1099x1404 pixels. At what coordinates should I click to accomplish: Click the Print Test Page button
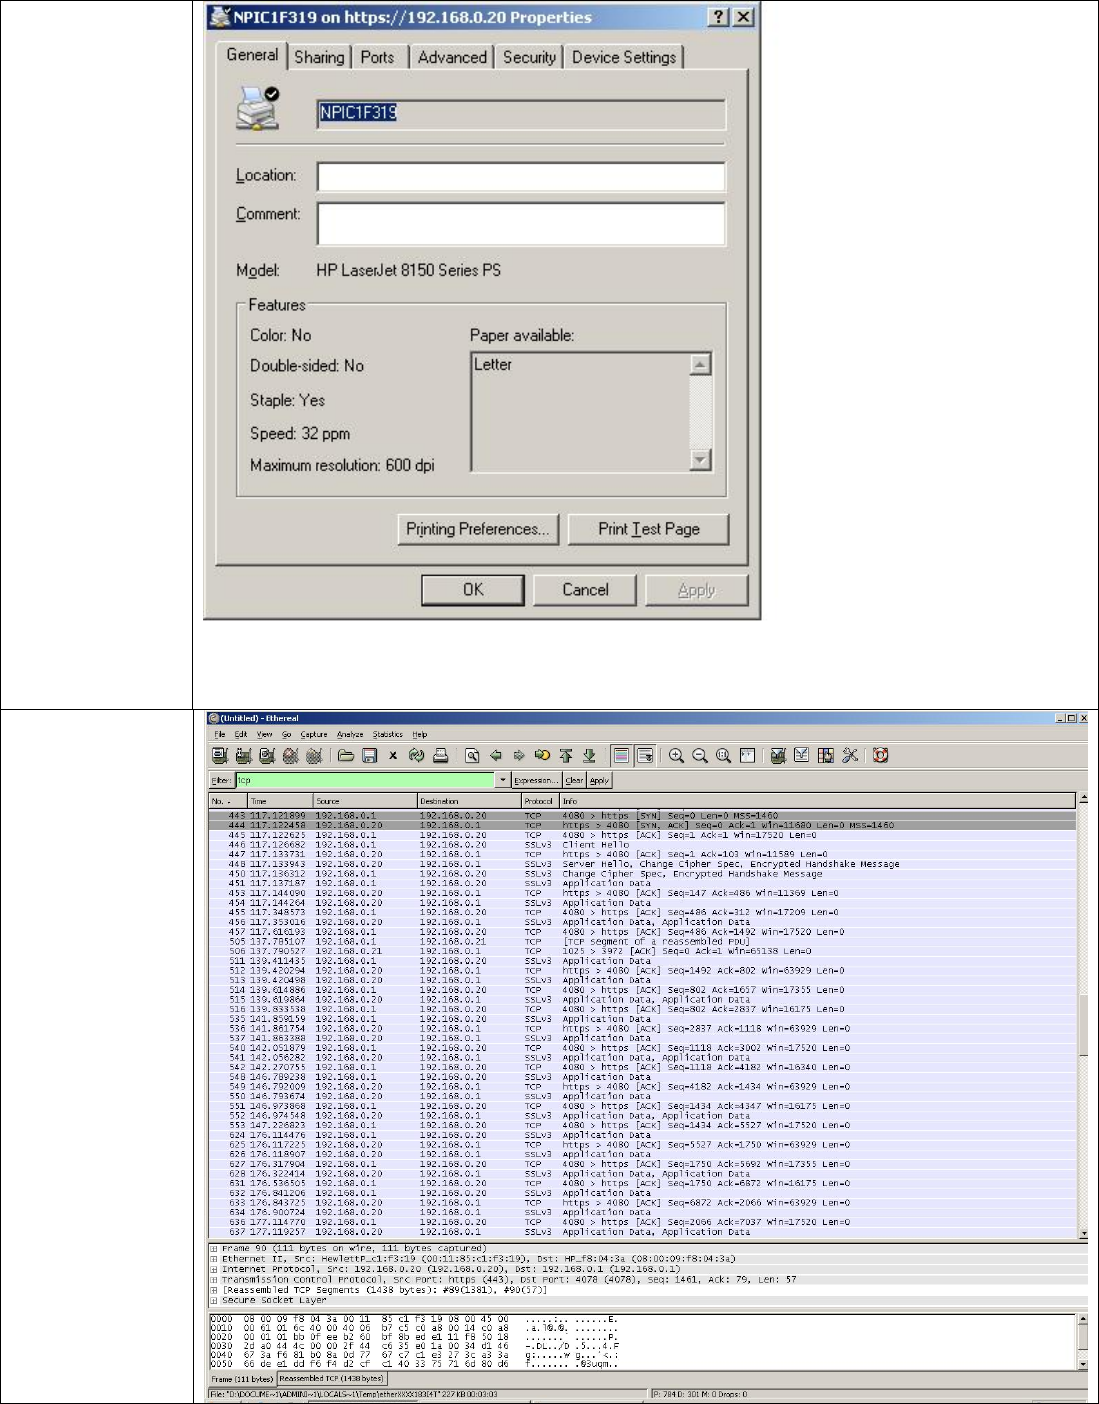coord(649,529)
